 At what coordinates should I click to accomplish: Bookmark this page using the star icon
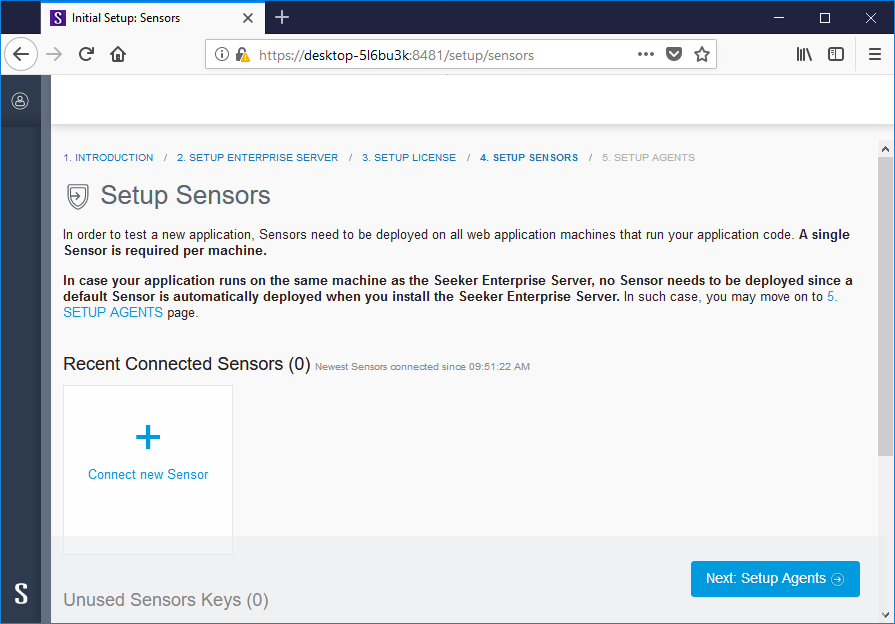tap(700, 55)
